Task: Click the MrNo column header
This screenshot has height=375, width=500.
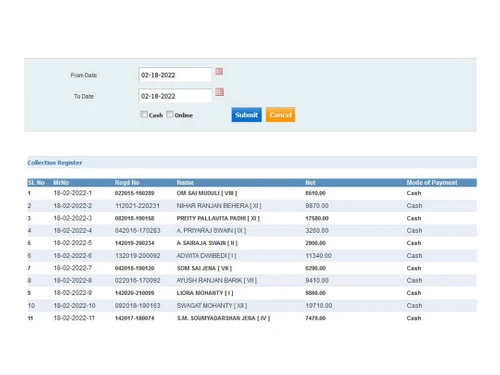Action: click(61, 182)
